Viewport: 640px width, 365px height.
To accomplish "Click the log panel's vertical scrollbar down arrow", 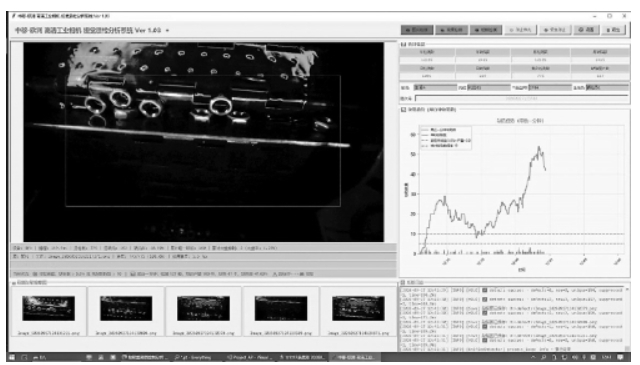I will click(x=627, y=347).
